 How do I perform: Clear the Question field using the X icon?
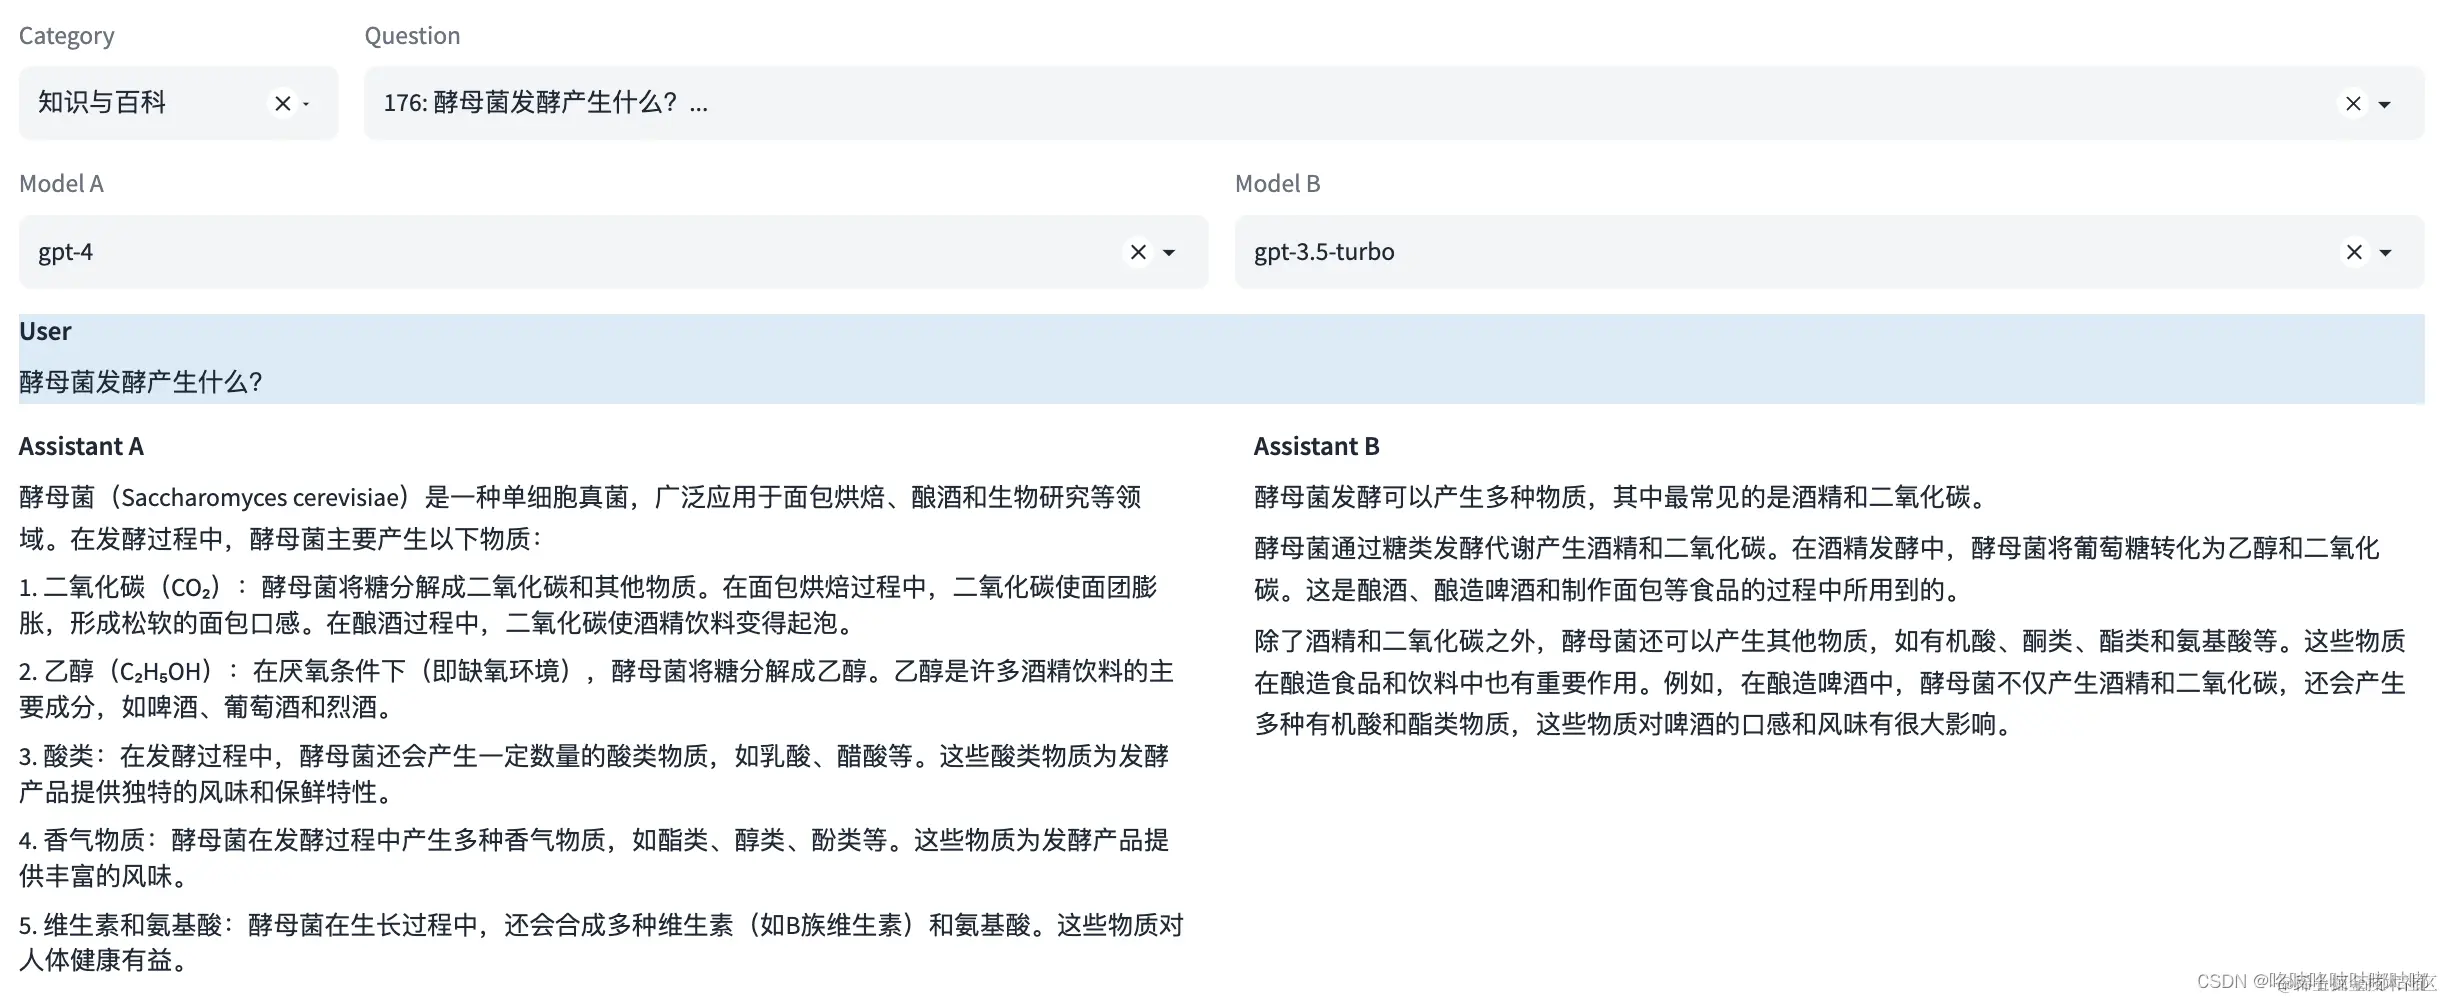click(2354, 103)
